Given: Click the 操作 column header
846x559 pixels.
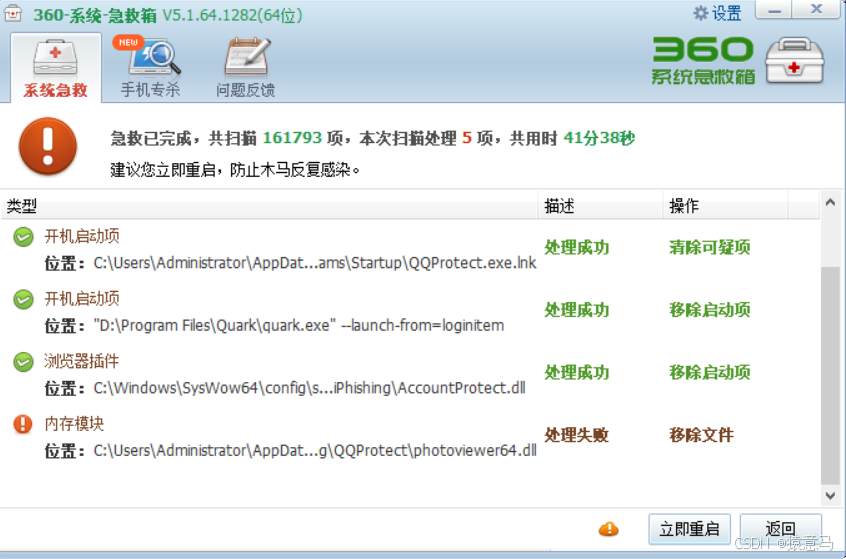Looking at the screenshot, I should point(725,206).
